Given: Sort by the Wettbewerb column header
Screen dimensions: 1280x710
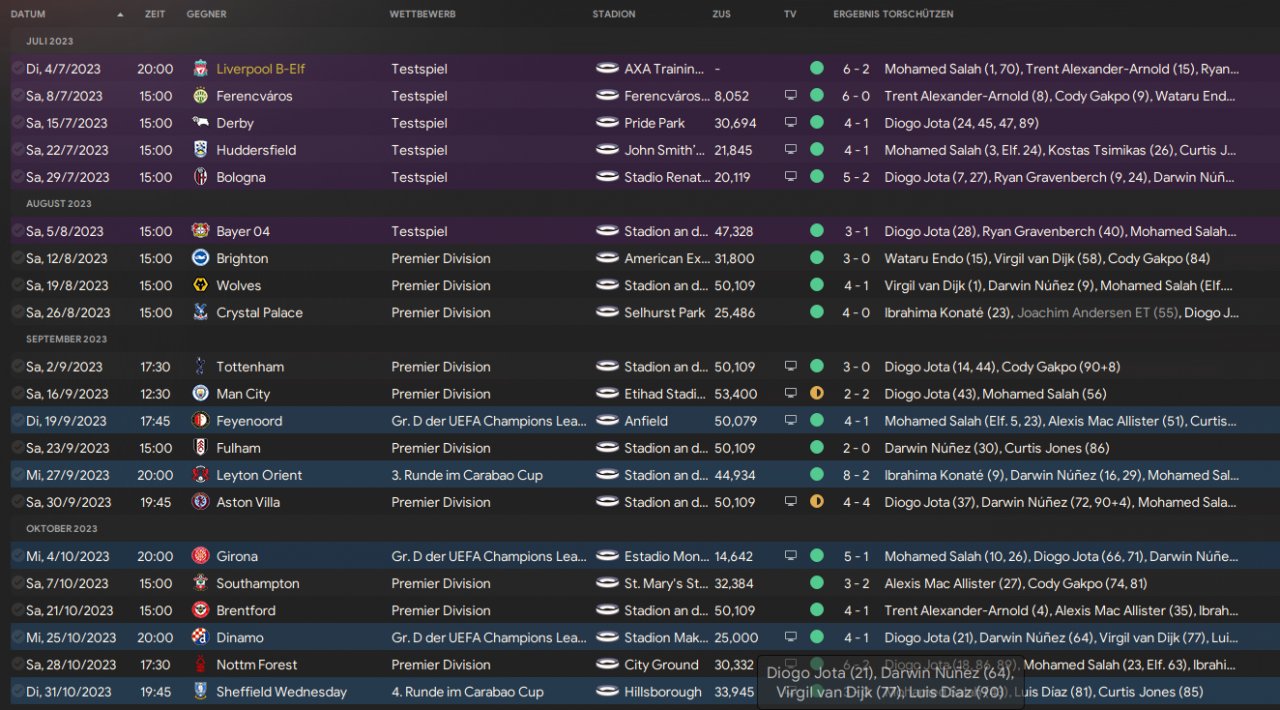Looking at the screenshot, I should pos(423,15).
